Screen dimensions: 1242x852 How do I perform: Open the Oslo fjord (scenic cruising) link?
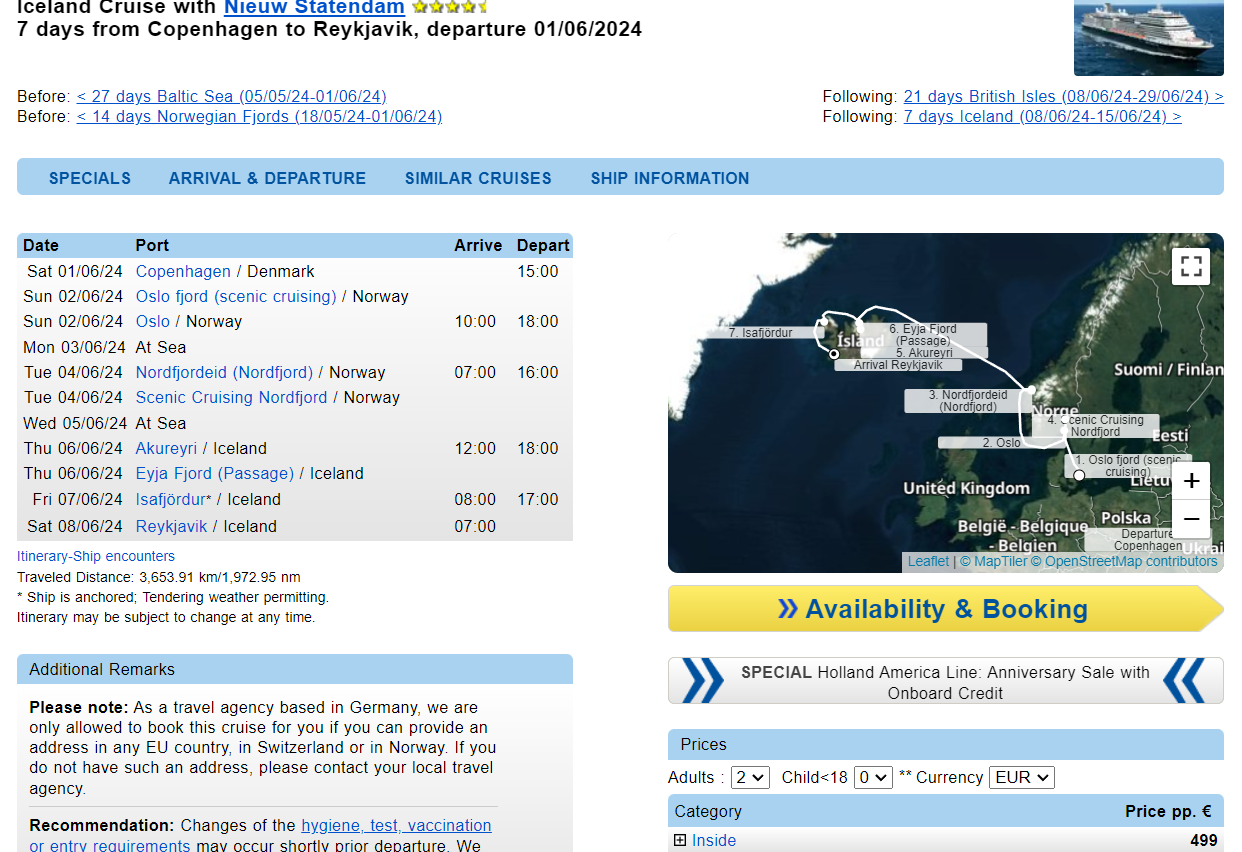(236, 296)
